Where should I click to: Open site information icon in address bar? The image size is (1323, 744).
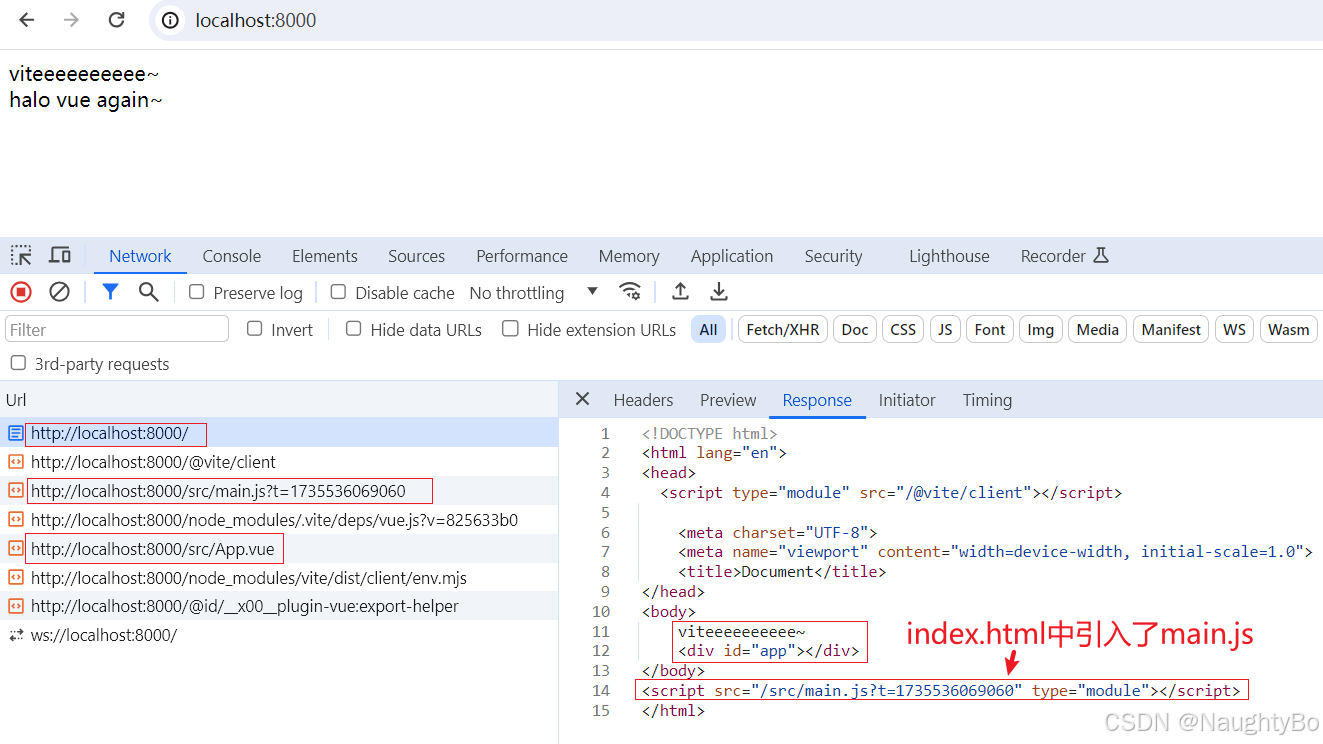tap(172, 20)
